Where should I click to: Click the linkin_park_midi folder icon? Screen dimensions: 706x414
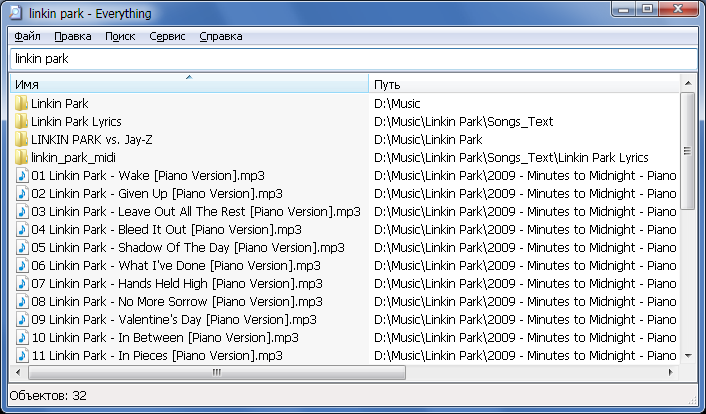[x=21, y=157]
